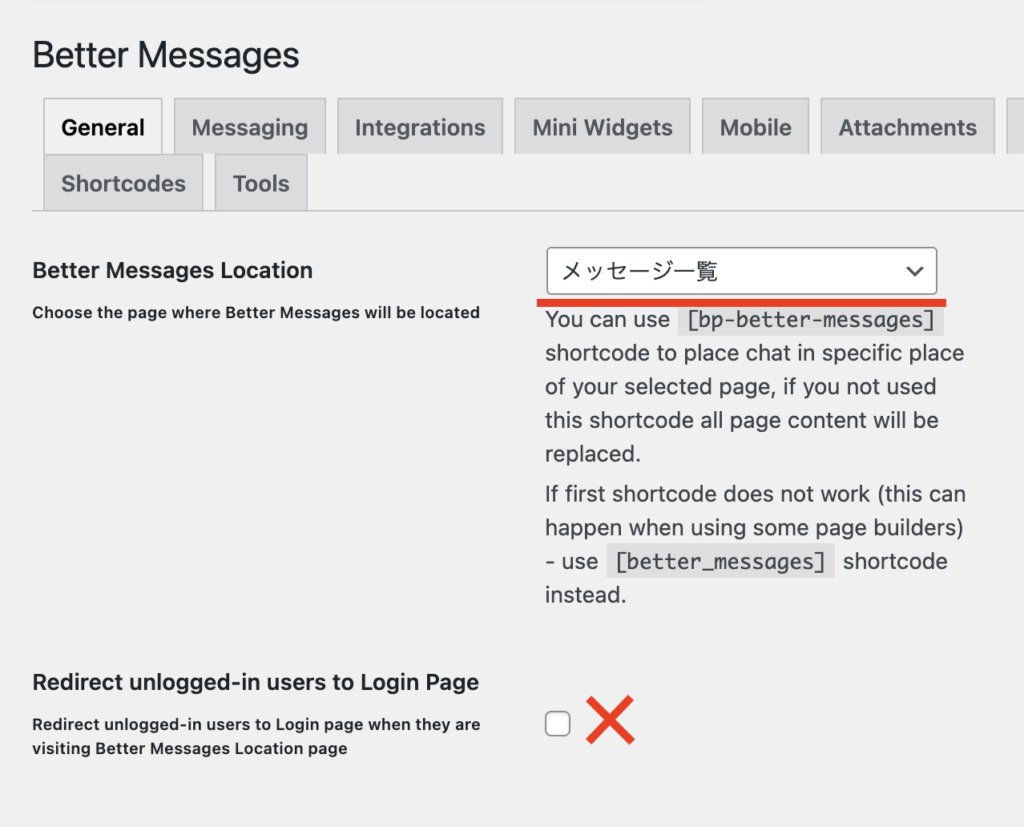Open the Tools tab
Screen dimensions: 1024x827
(261, 183)
